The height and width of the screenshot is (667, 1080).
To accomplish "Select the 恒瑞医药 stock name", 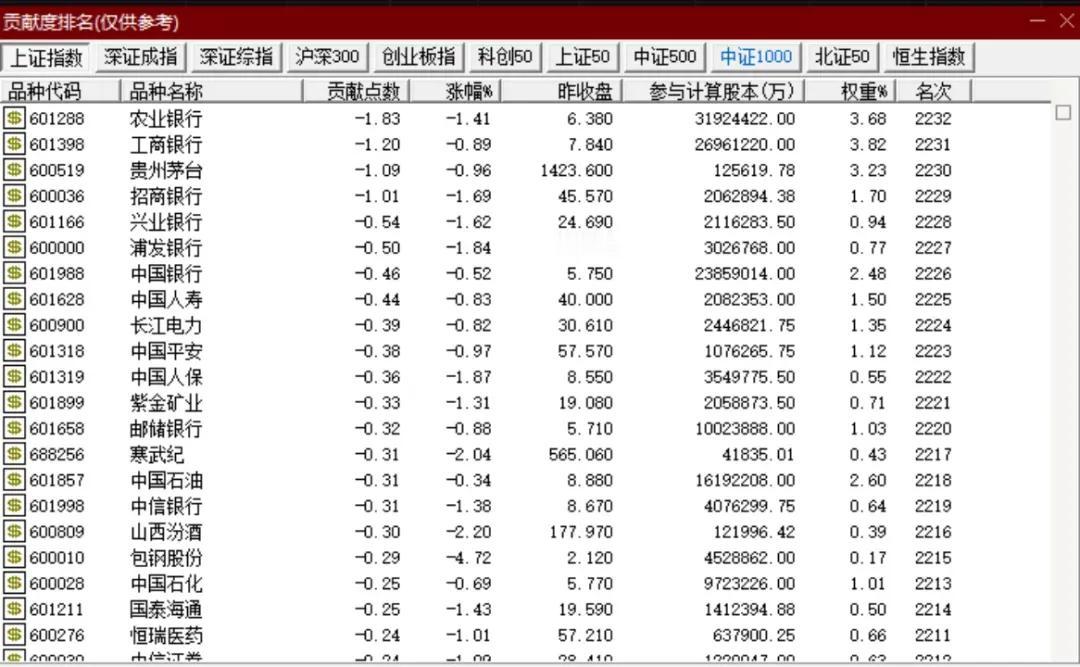I will point(166,635).
